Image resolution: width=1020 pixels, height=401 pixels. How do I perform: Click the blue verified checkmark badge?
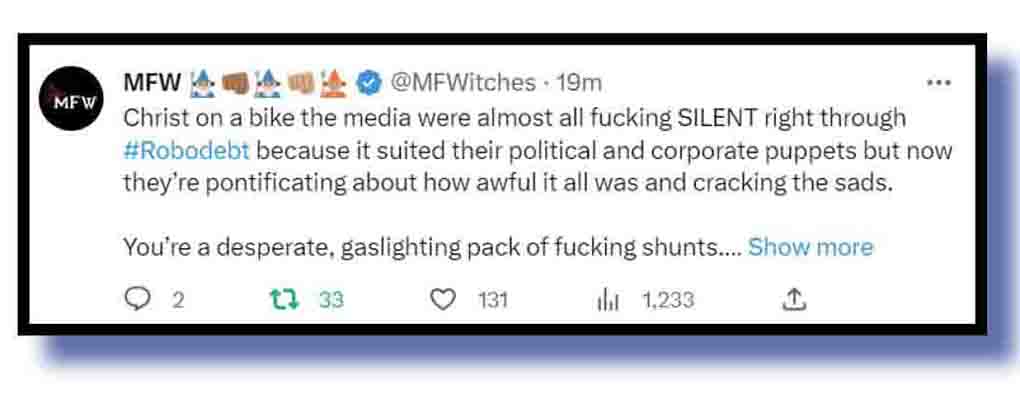pyautogui.click(x=369, y=82)
